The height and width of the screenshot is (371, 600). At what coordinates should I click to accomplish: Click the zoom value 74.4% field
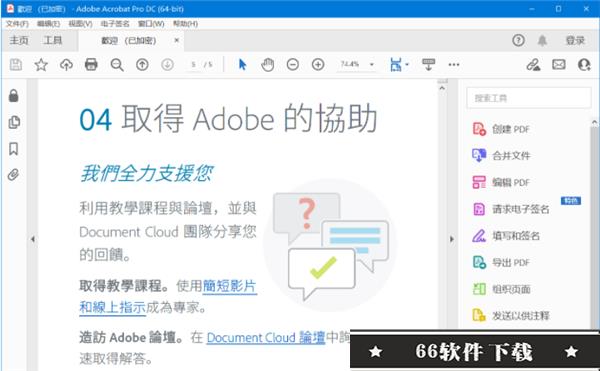tap(350, 64)
